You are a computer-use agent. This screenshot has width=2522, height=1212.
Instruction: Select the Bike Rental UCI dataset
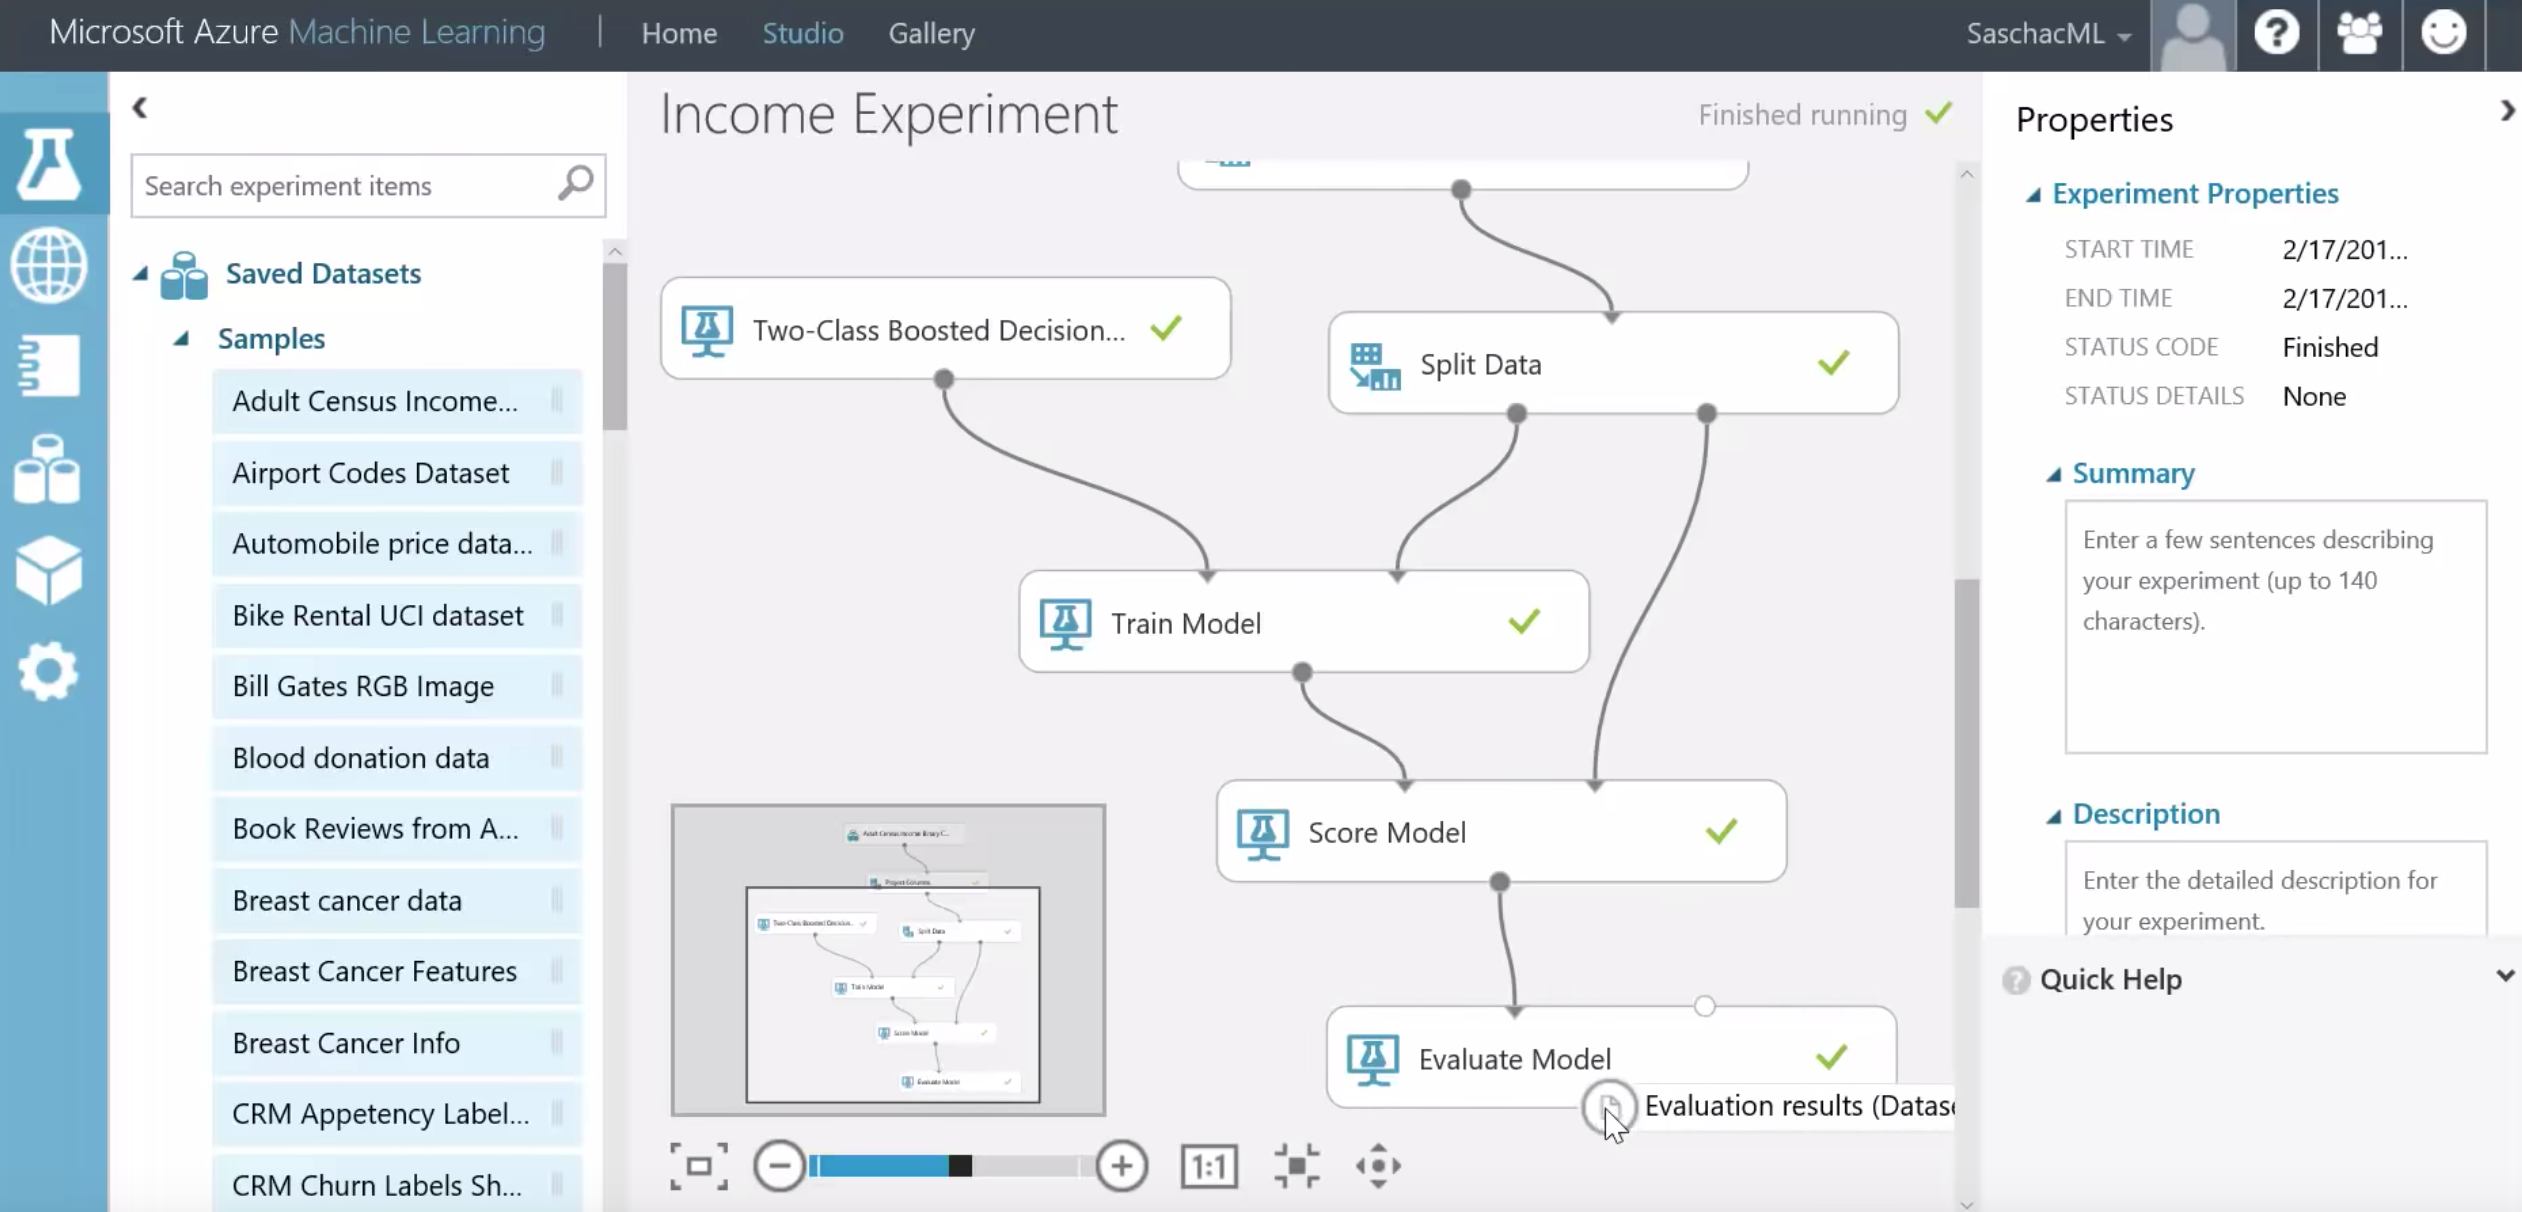point(397,616)
